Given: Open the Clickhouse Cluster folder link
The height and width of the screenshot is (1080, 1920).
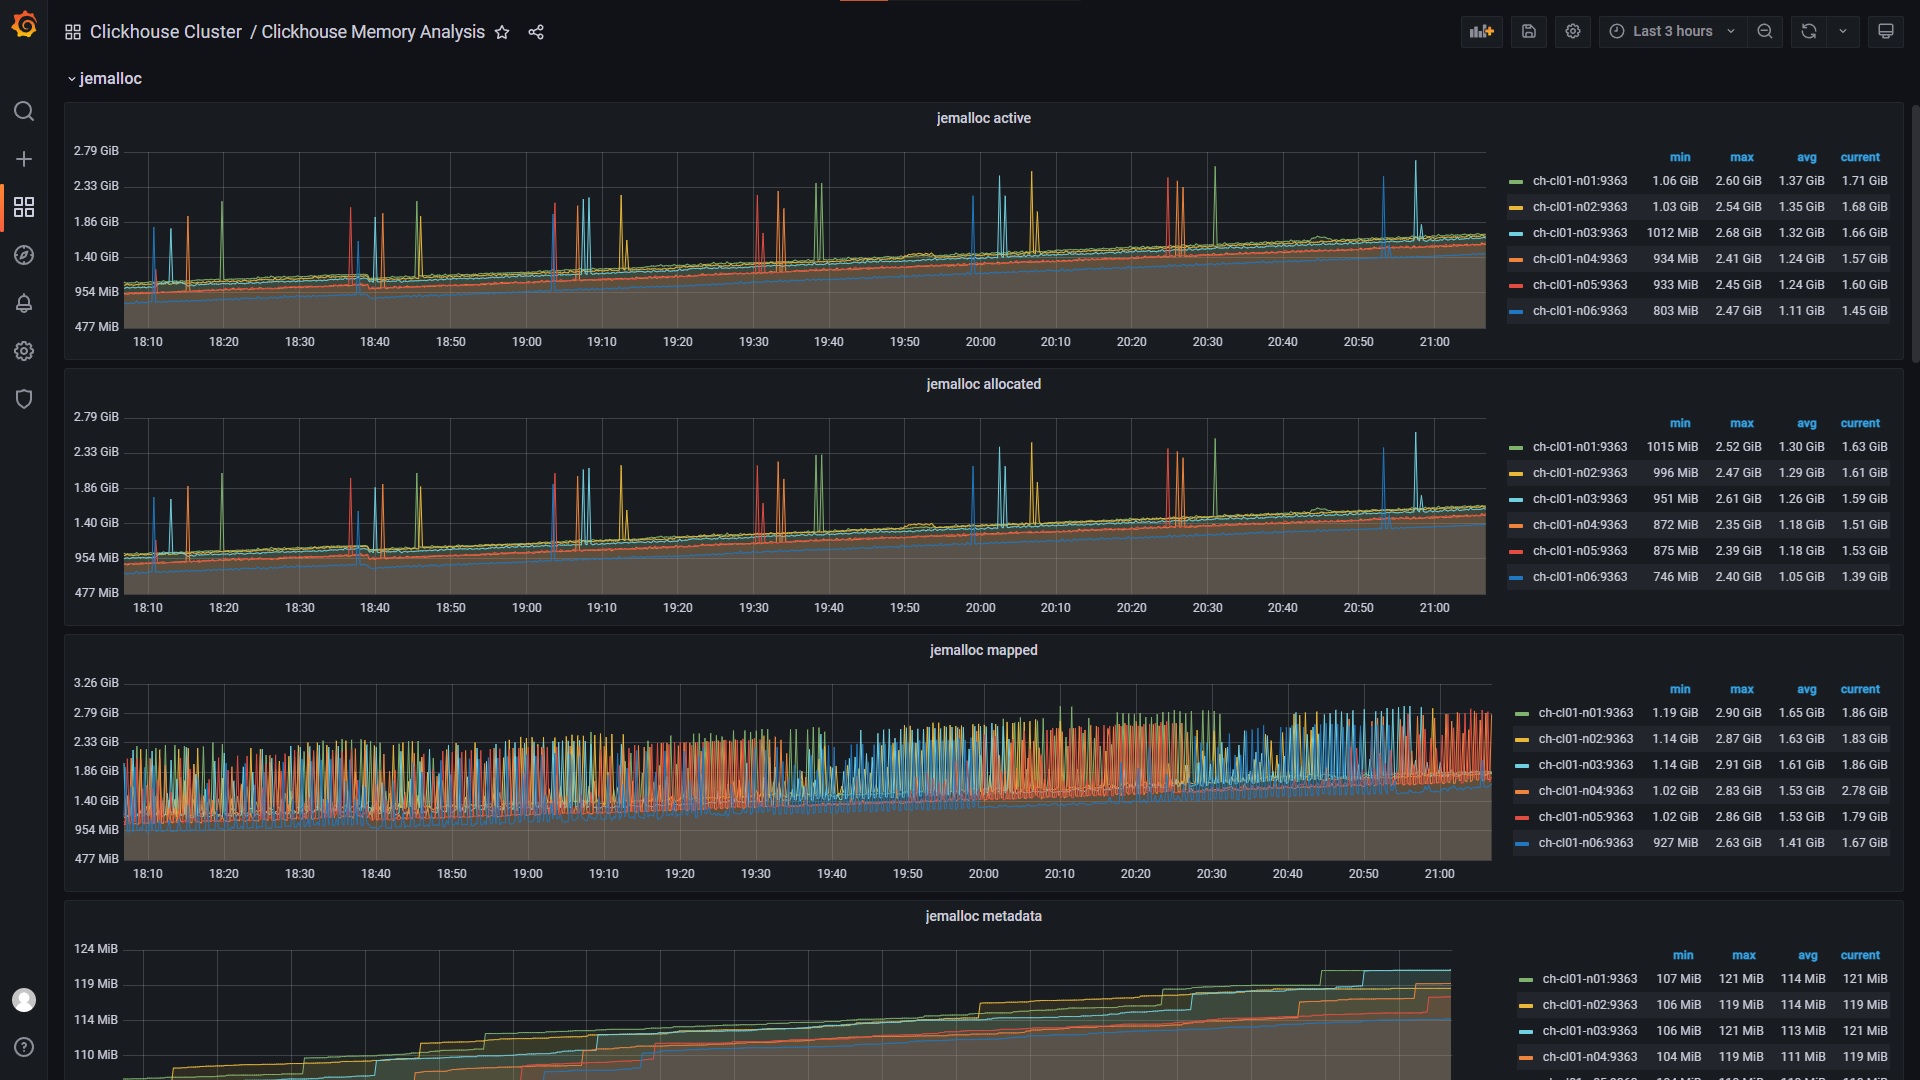Looking at the screenshot, I should pyautogui.click(x=165, y=32).
